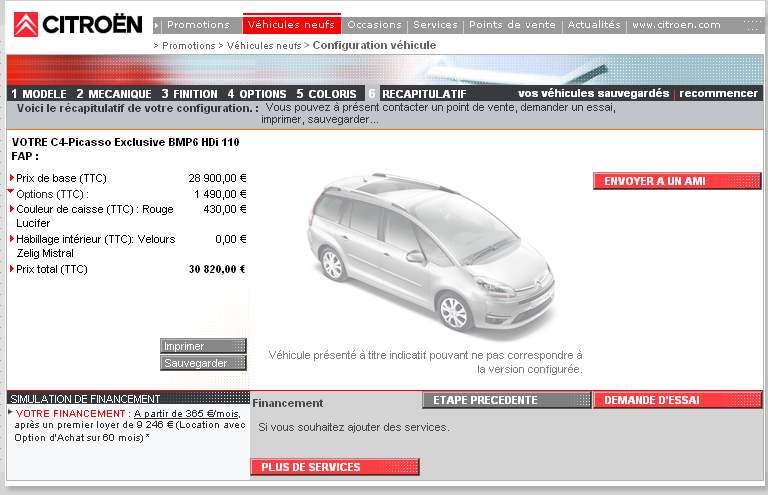768x495 pixels.
Task: Open the Actualités tab
Action: (594, 24)
